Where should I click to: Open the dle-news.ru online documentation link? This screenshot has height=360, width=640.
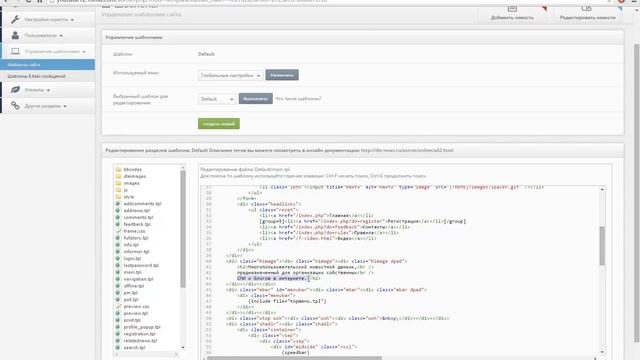(x=407, y=150)
